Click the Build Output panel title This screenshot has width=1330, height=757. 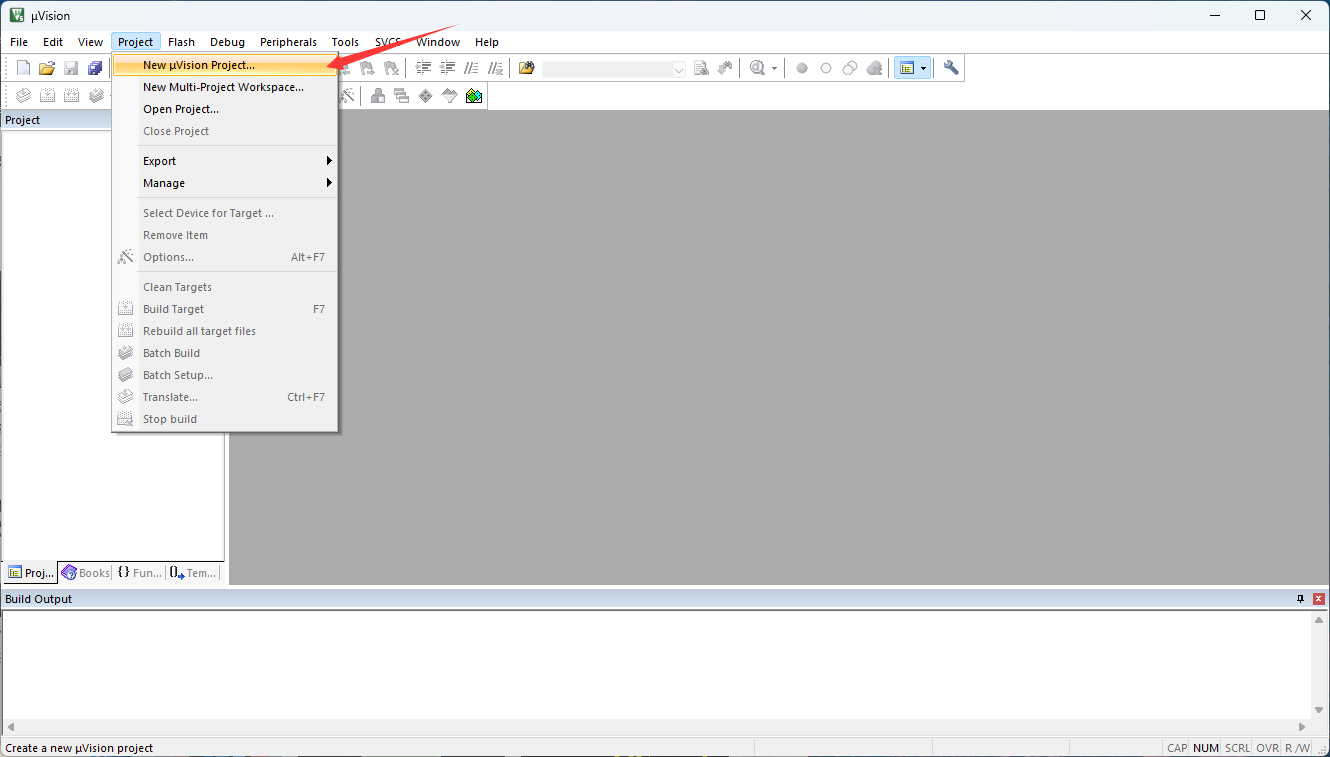(x=39, y=599)
